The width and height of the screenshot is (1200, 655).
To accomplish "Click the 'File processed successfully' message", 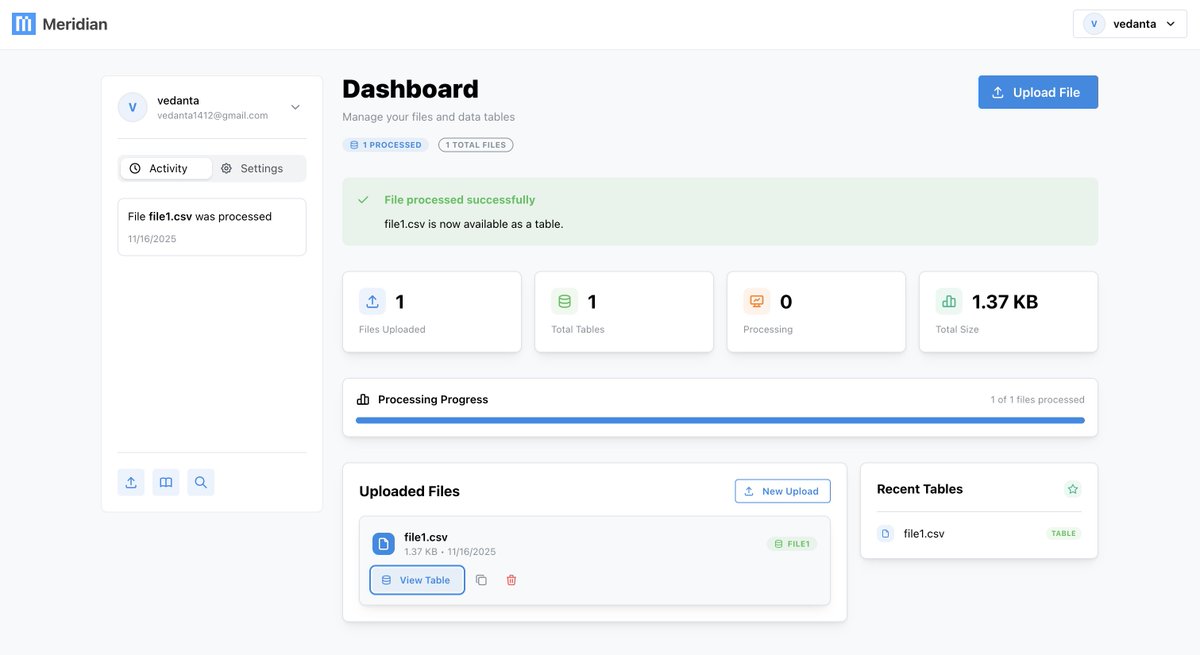I will pos(460,200).
